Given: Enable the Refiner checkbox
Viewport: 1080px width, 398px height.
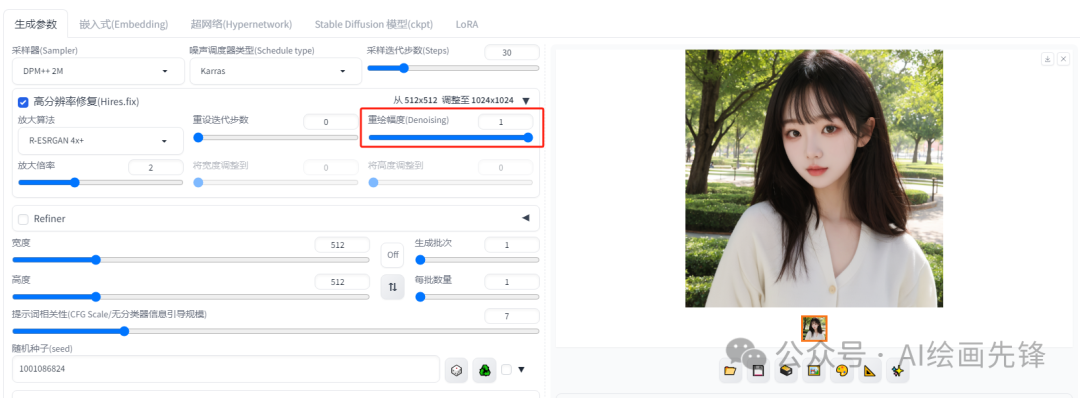Looking at the screenshot, I should (x=23, y=219).
